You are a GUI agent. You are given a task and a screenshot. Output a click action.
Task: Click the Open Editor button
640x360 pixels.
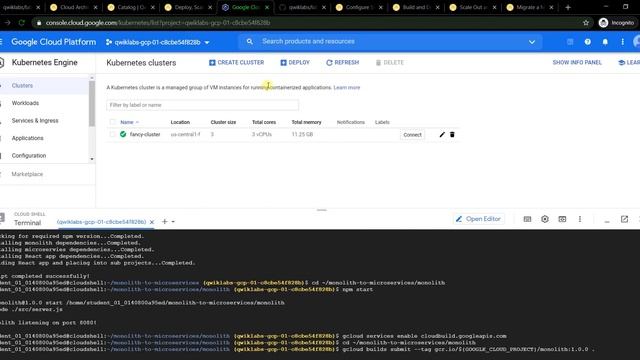click(478, 219)
